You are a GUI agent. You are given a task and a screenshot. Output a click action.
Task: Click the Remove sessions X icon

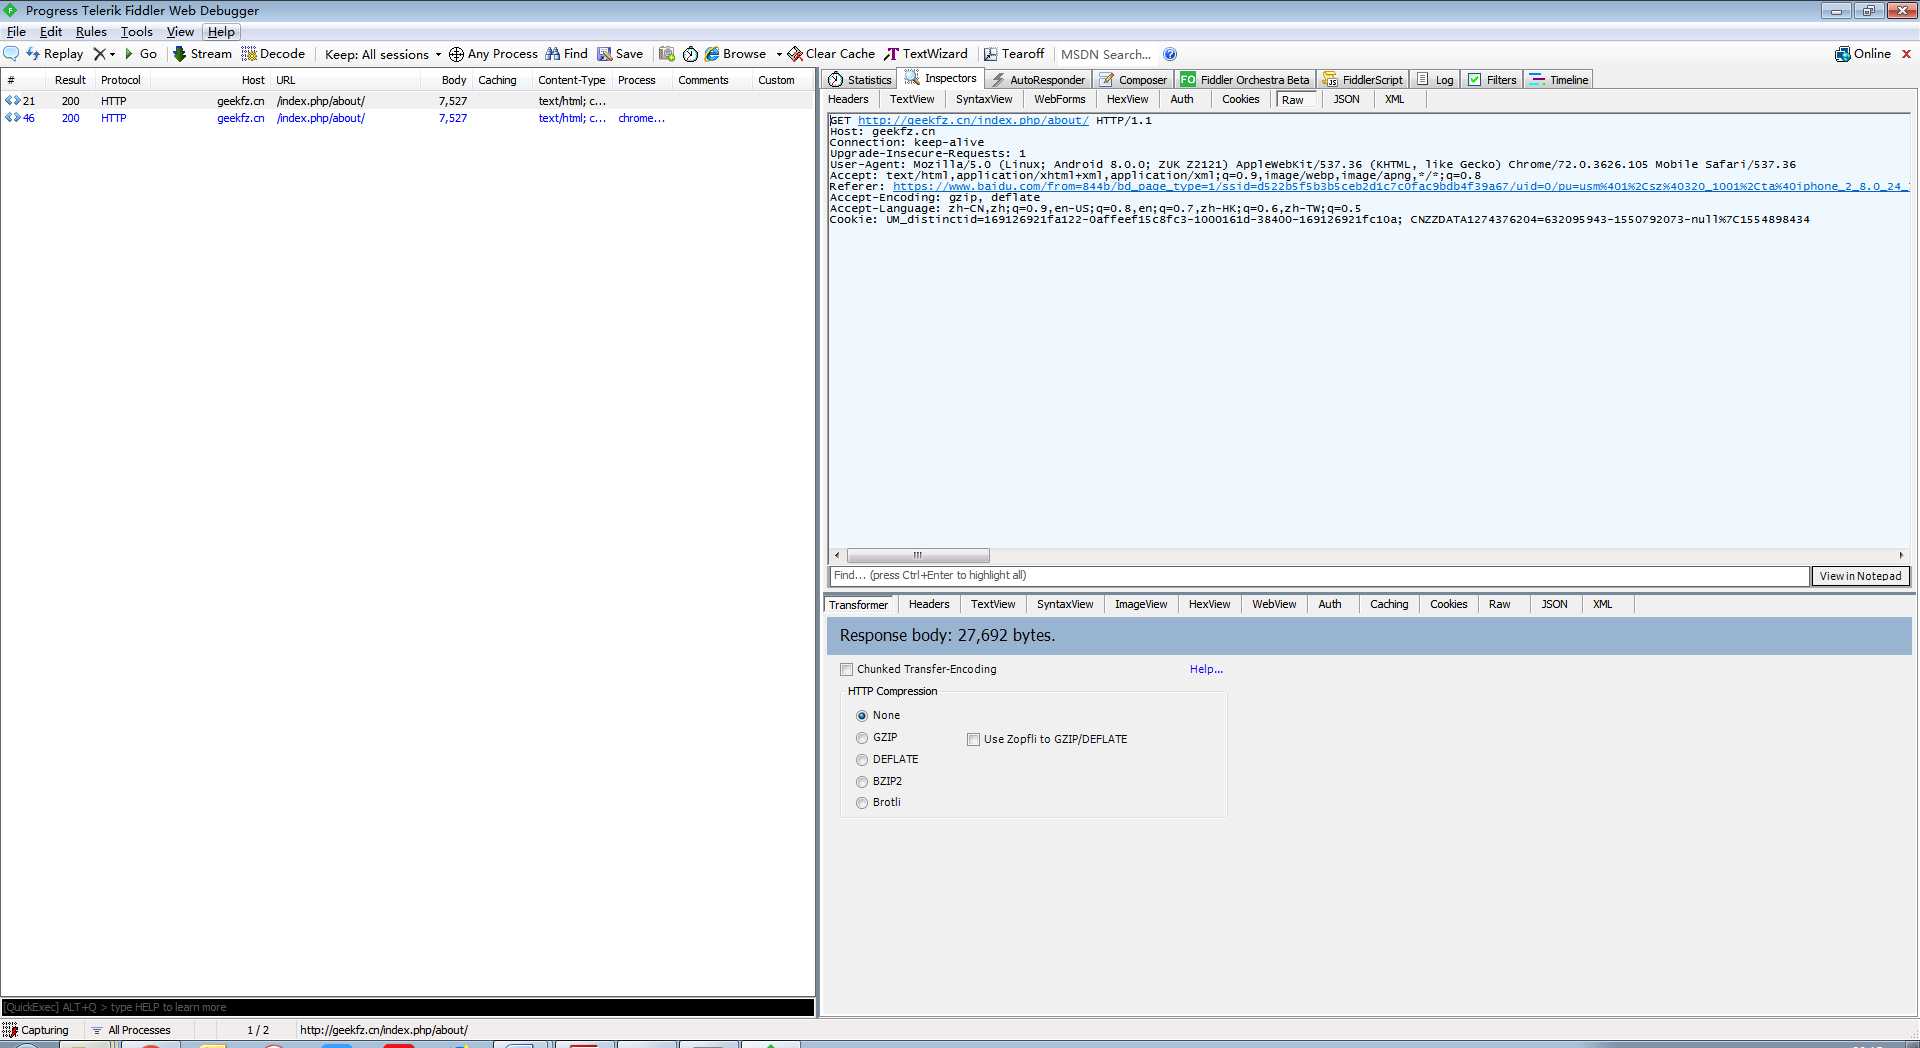99,54
